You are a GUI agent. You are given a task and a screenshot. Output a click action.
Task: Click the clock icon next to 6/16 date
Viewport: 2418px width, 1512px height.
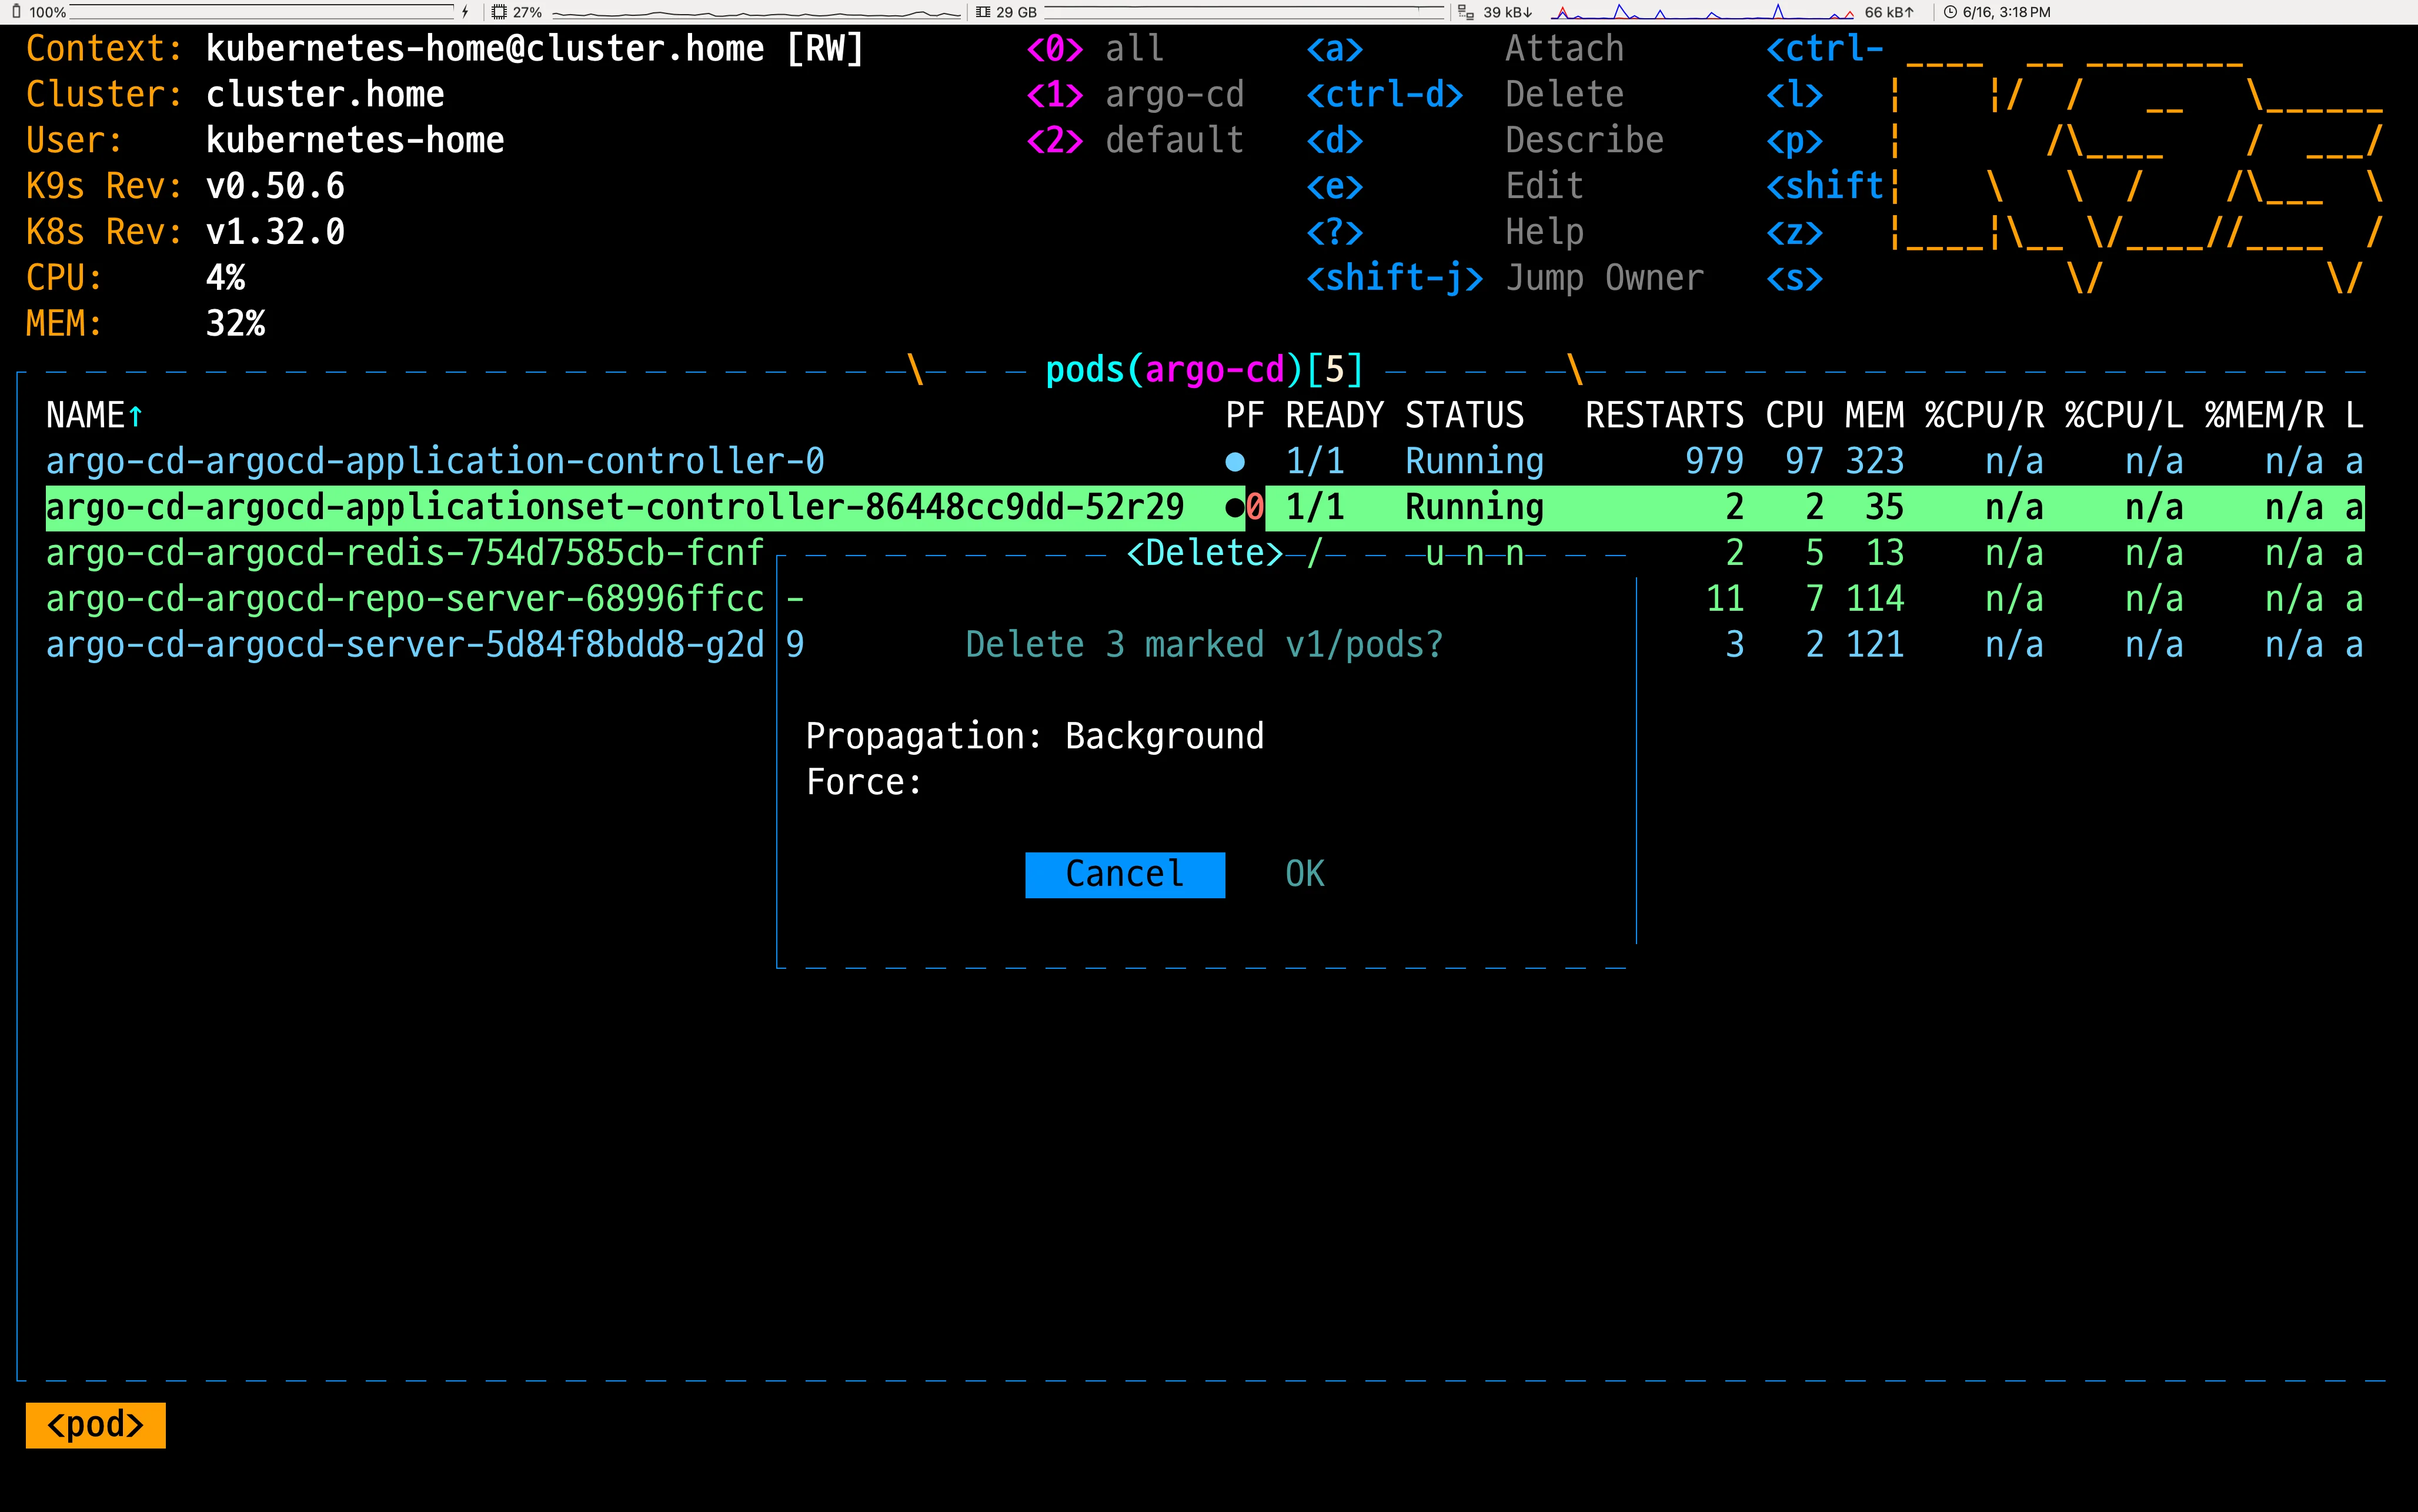(x=1949, y=12)
